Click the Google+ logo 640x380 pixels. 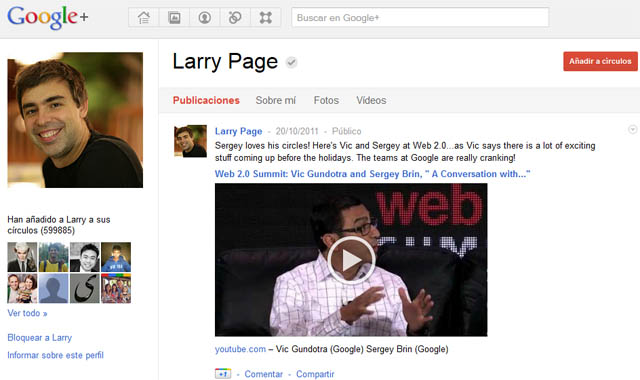(x=47, y=17)
